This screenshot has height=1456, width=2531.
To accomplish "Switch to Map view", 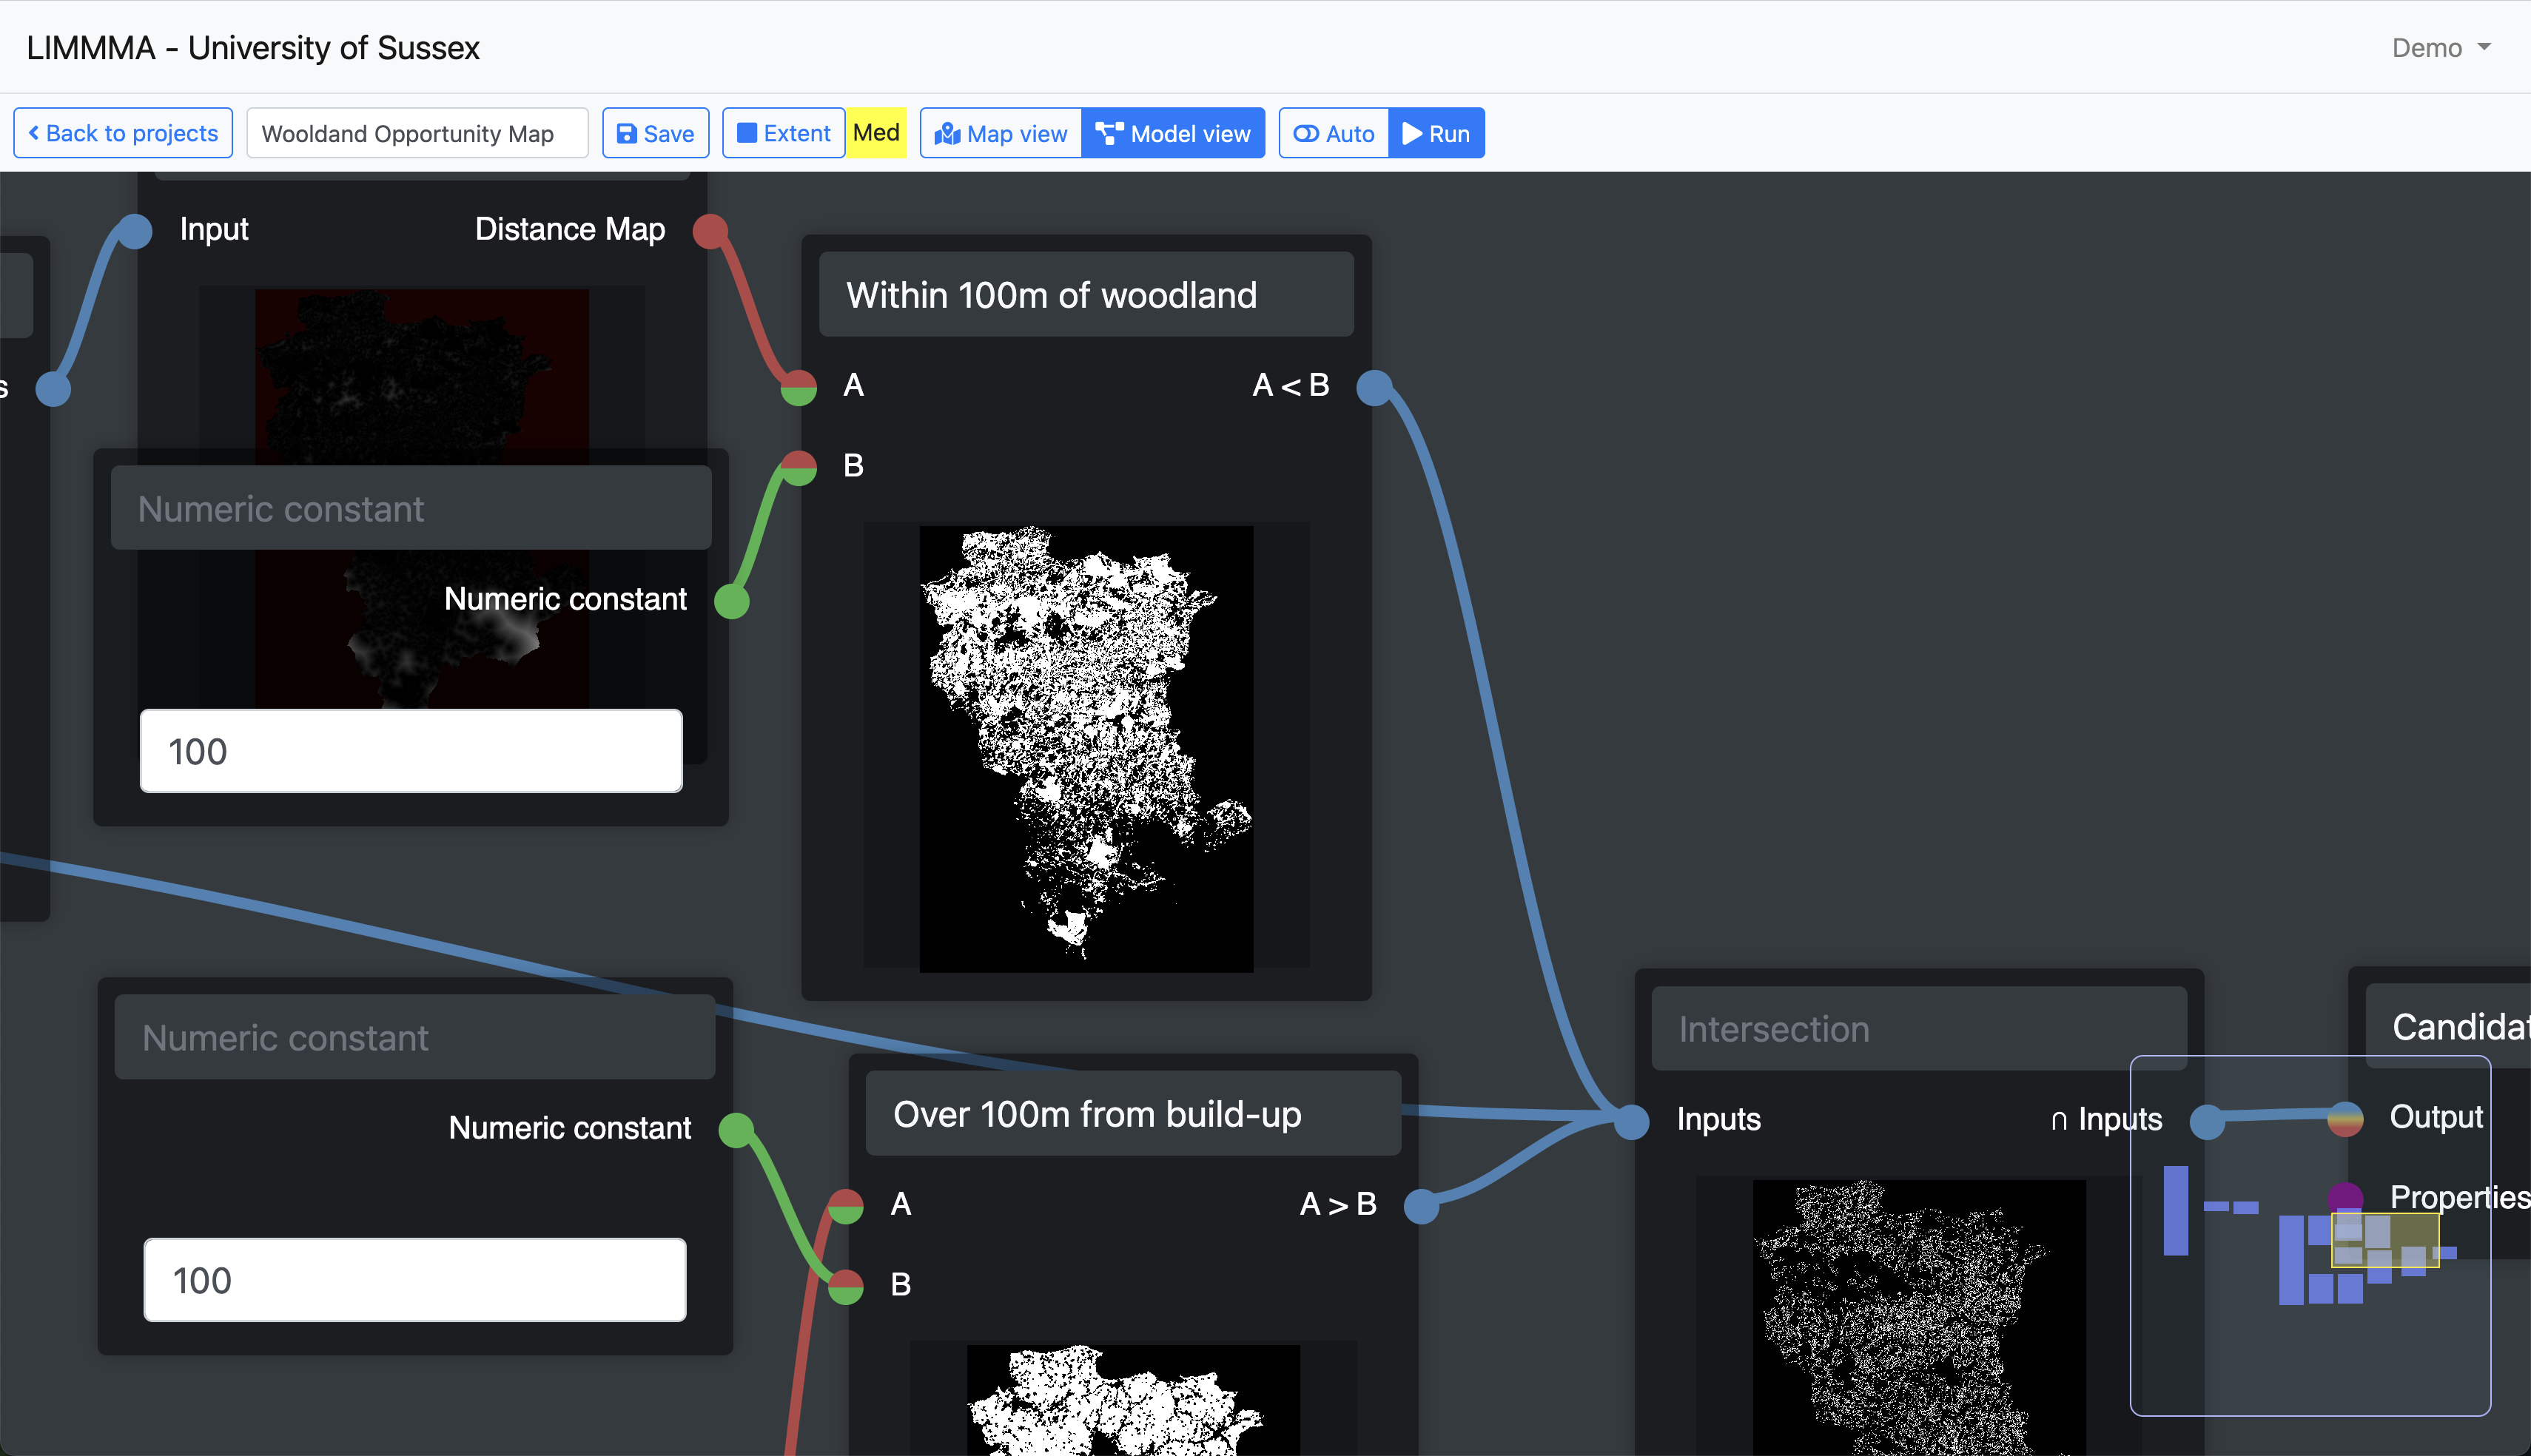I will [x=1000, y=133].
